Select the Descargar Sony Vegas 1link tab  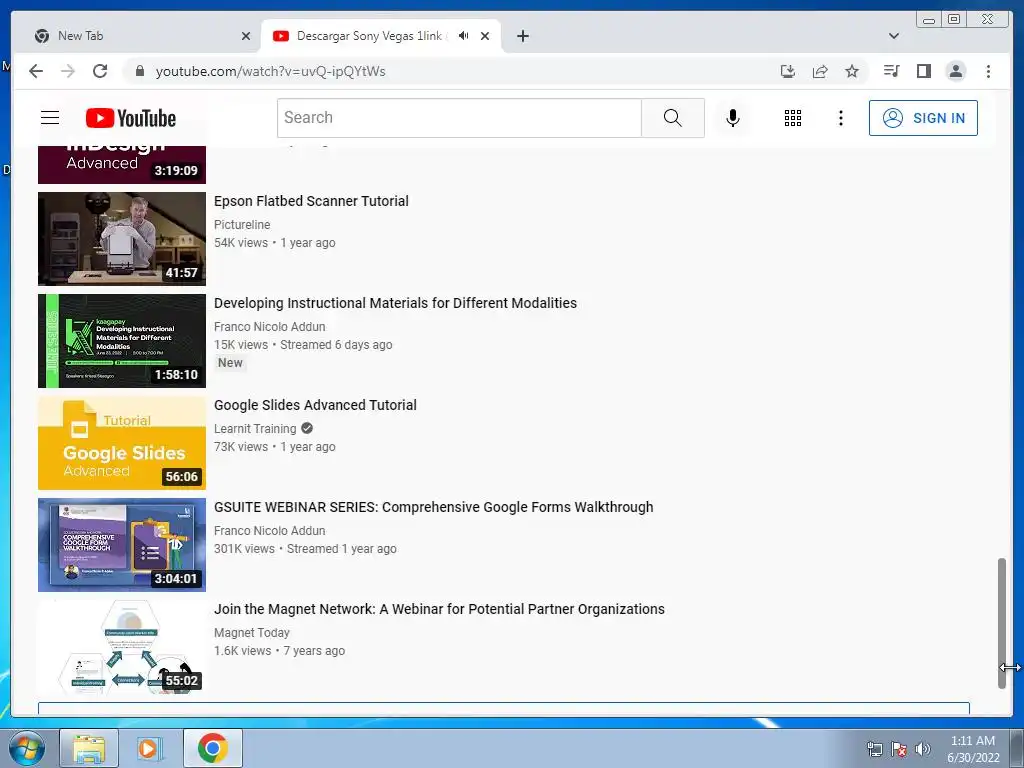click(369, 36)
